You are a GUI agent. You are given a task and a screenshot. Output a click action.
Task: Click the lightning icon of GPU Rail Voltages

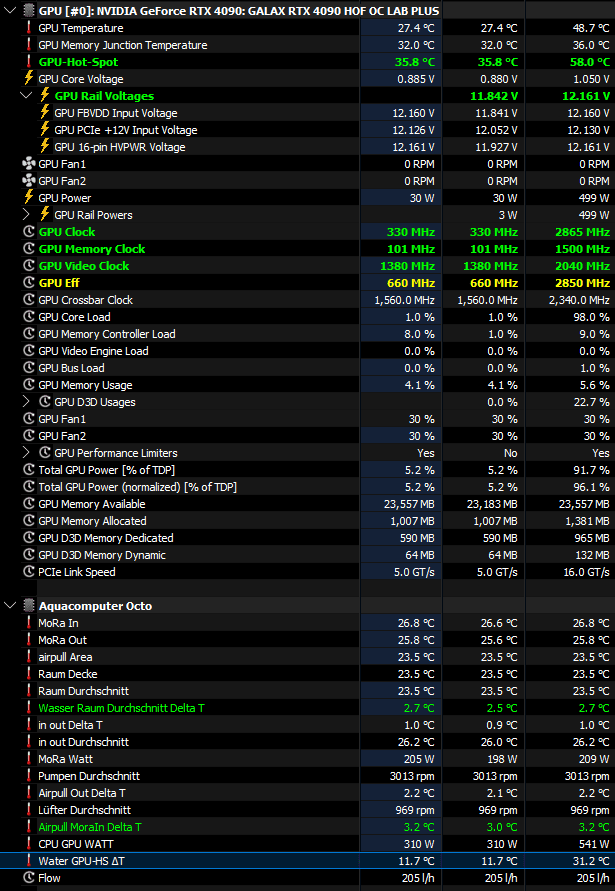click(x=45, y=95)
